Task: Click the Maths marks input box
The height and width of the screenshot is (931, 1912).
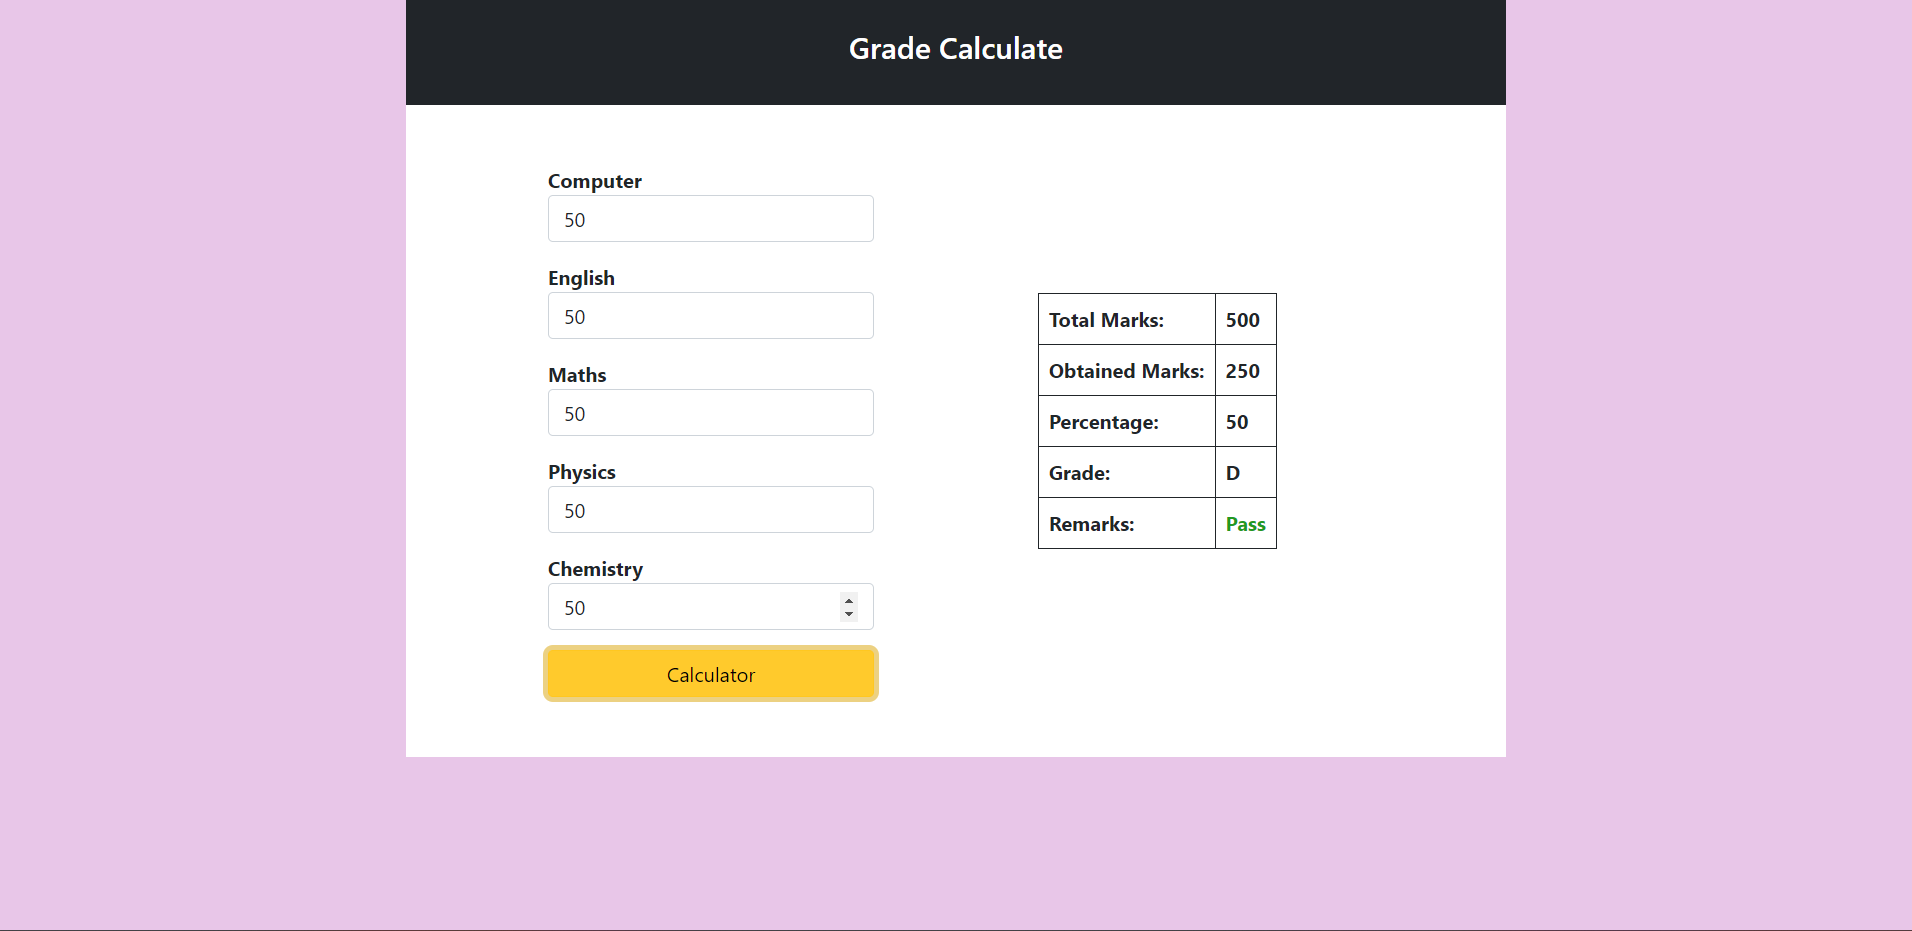Action: [x=710, y=412]
